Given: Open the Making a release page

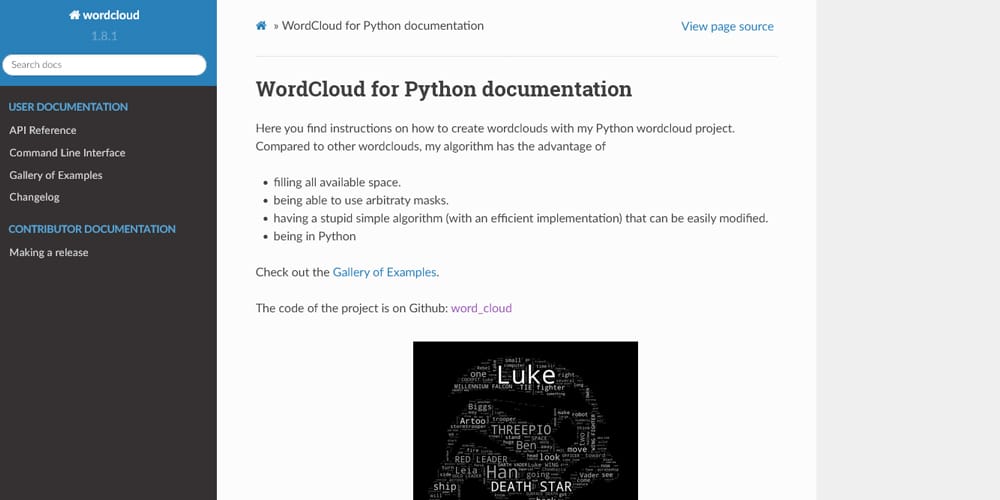Looking at the screenshot, I should pos(49,252).
